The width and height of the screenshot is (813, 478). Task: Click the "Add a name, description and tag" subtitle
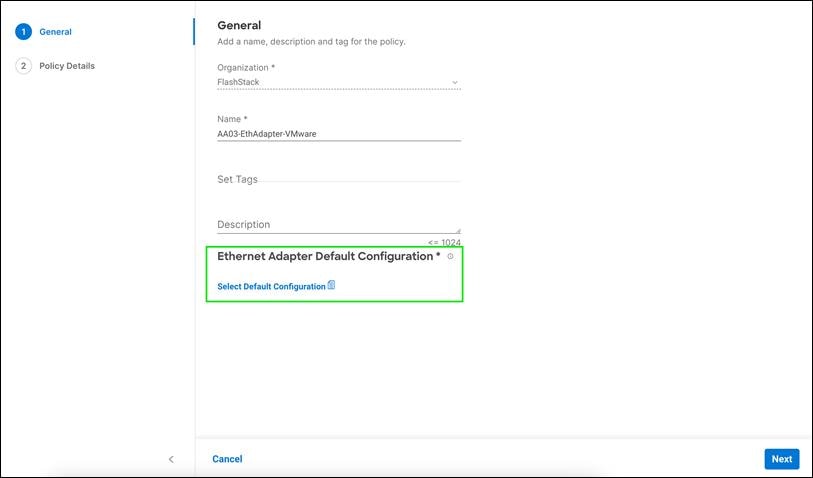tap(311, 41)
